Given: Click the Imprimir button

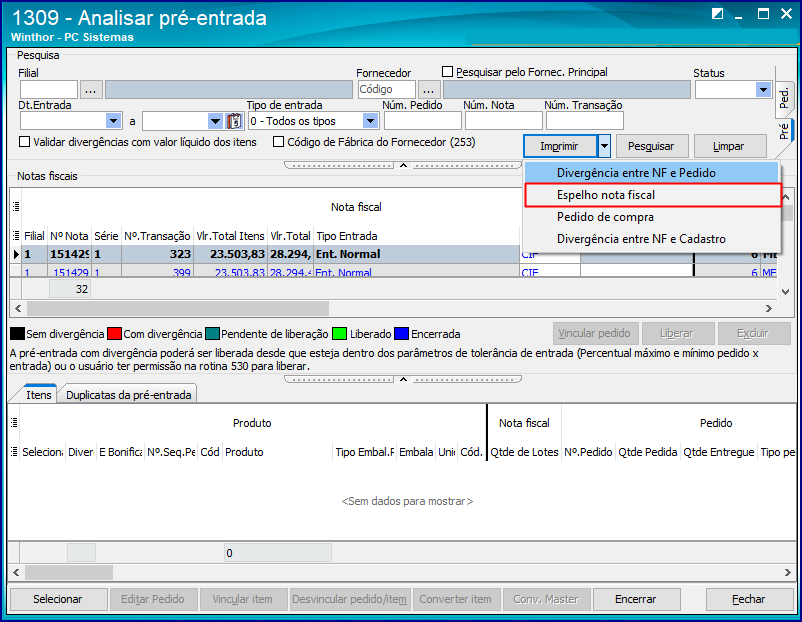Looking at the screenshot, I should (x=560, y=146).
